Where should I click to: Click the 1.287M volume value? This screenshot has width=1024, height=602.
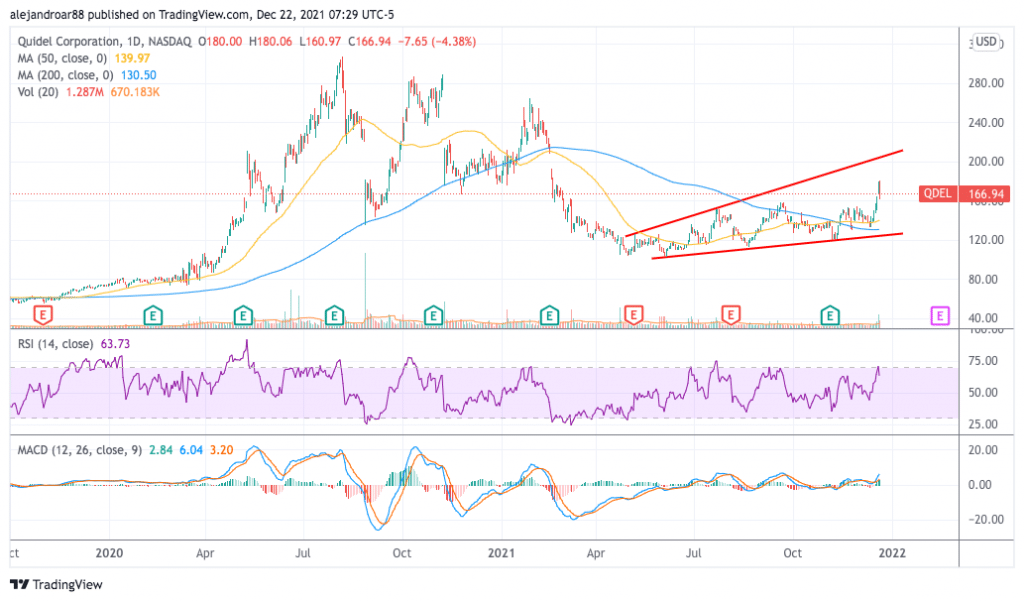pyautogui.click(x=85, y=92)
